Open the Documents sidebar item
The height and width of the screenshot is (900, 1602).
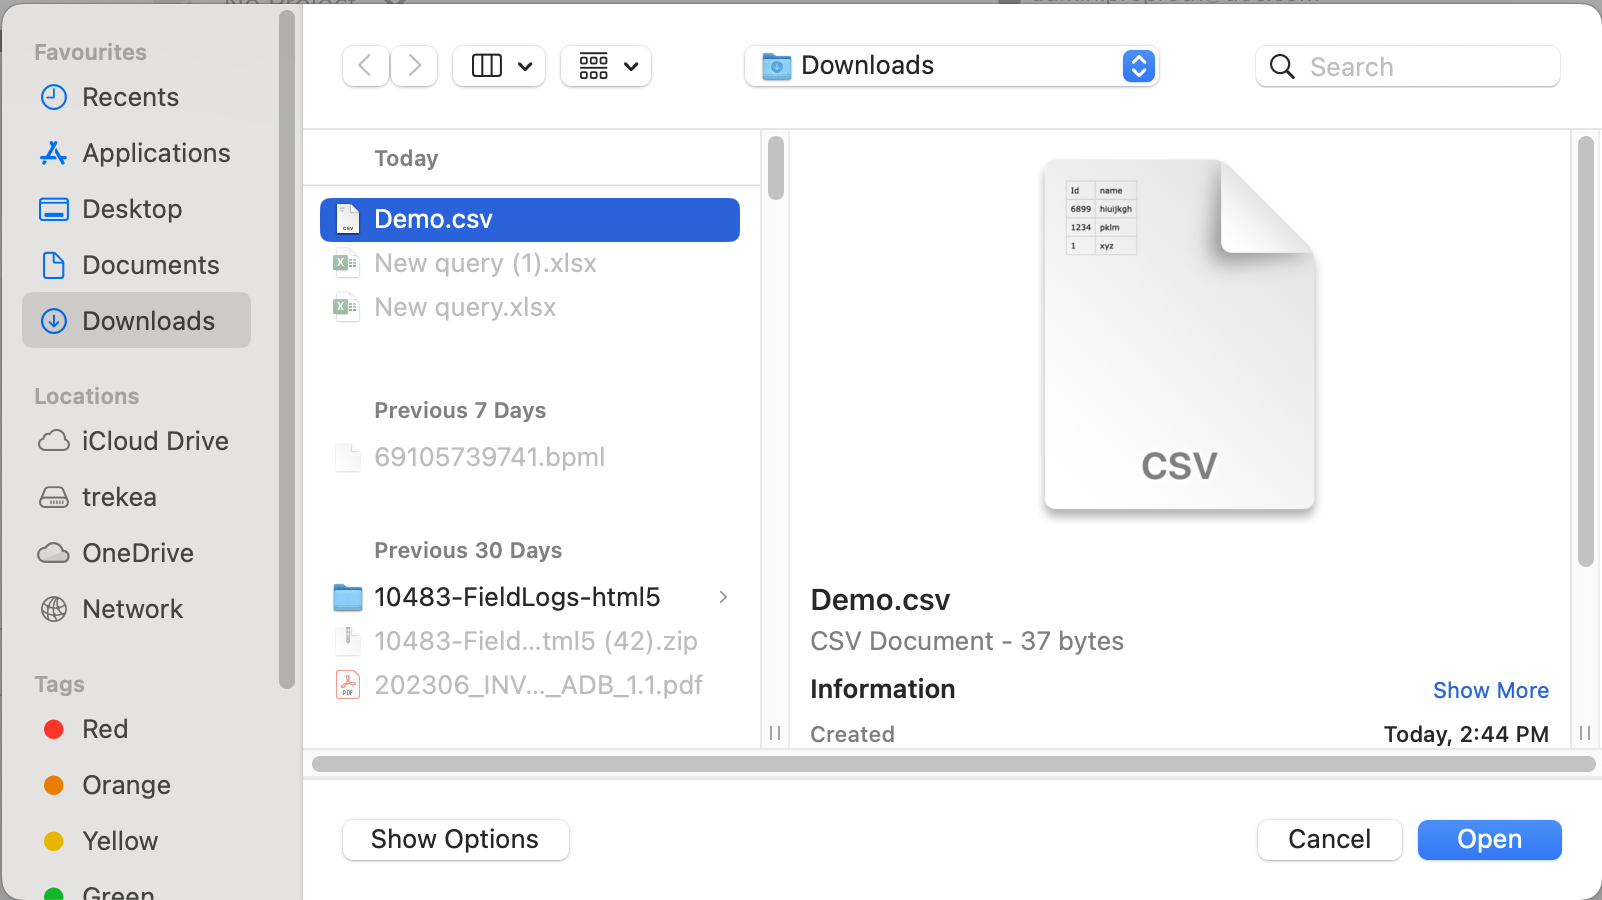150,265
